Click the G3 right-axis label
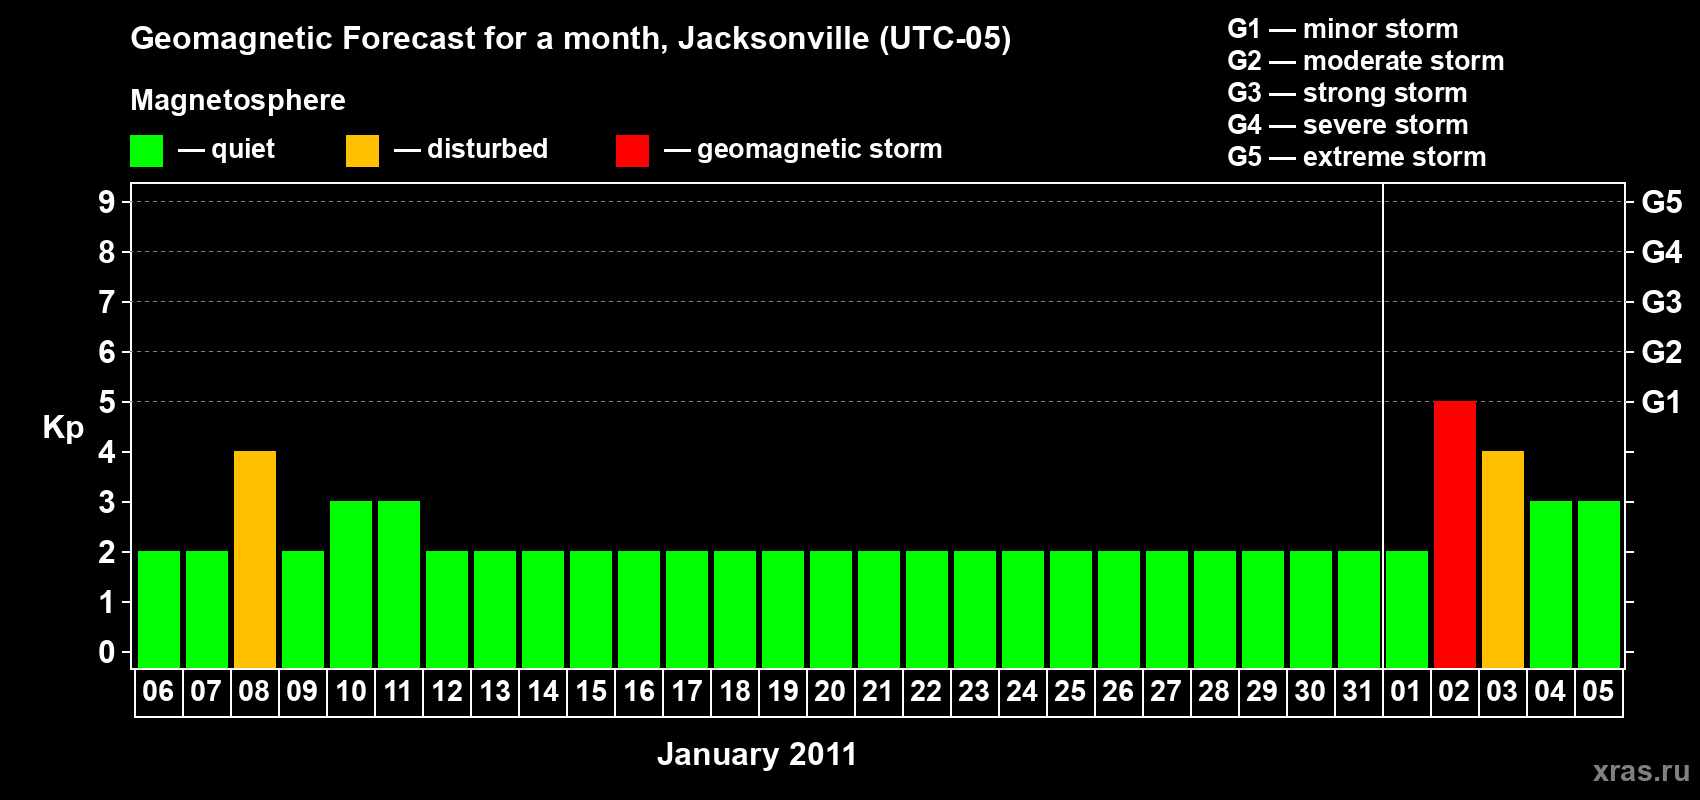 (1662, 302)
